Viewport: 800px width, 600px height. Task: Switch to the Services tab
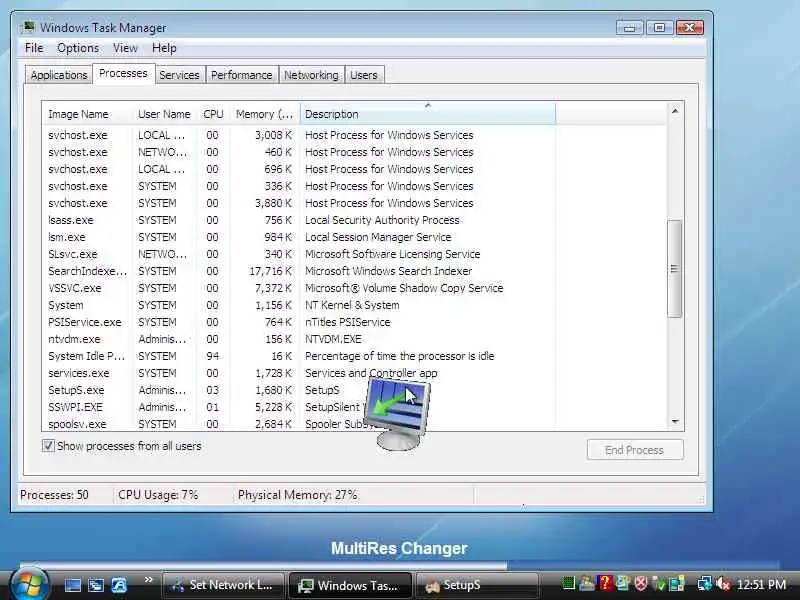tap(179, 75)
